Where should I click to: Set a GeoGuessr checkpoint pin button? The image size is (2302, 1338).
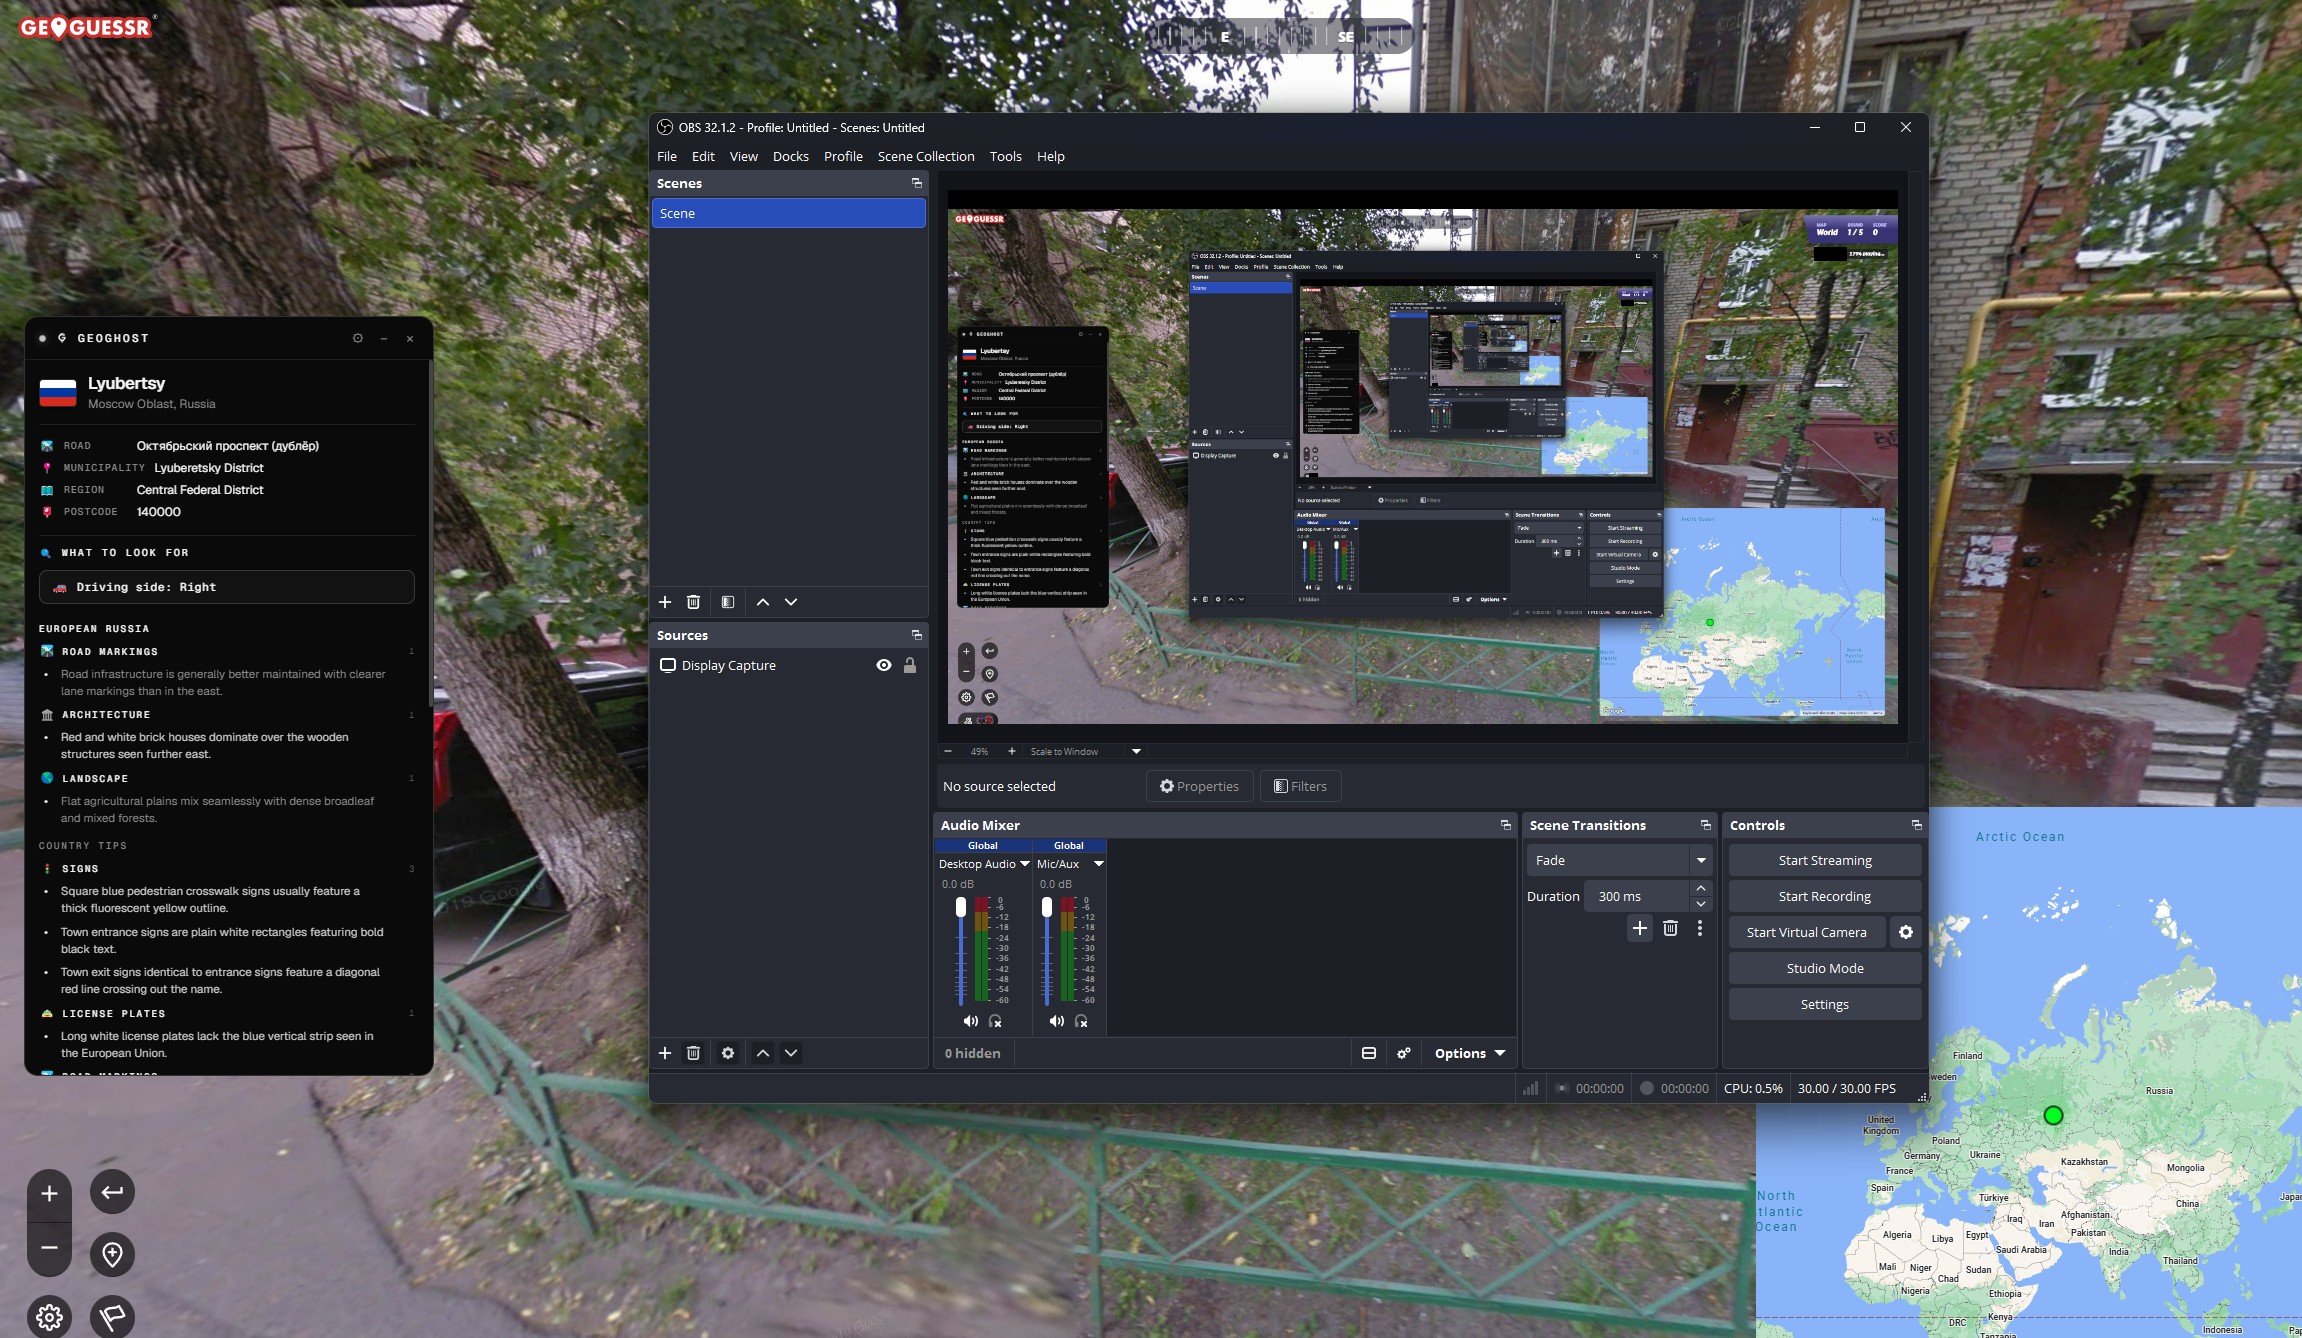pos(112,1254)
